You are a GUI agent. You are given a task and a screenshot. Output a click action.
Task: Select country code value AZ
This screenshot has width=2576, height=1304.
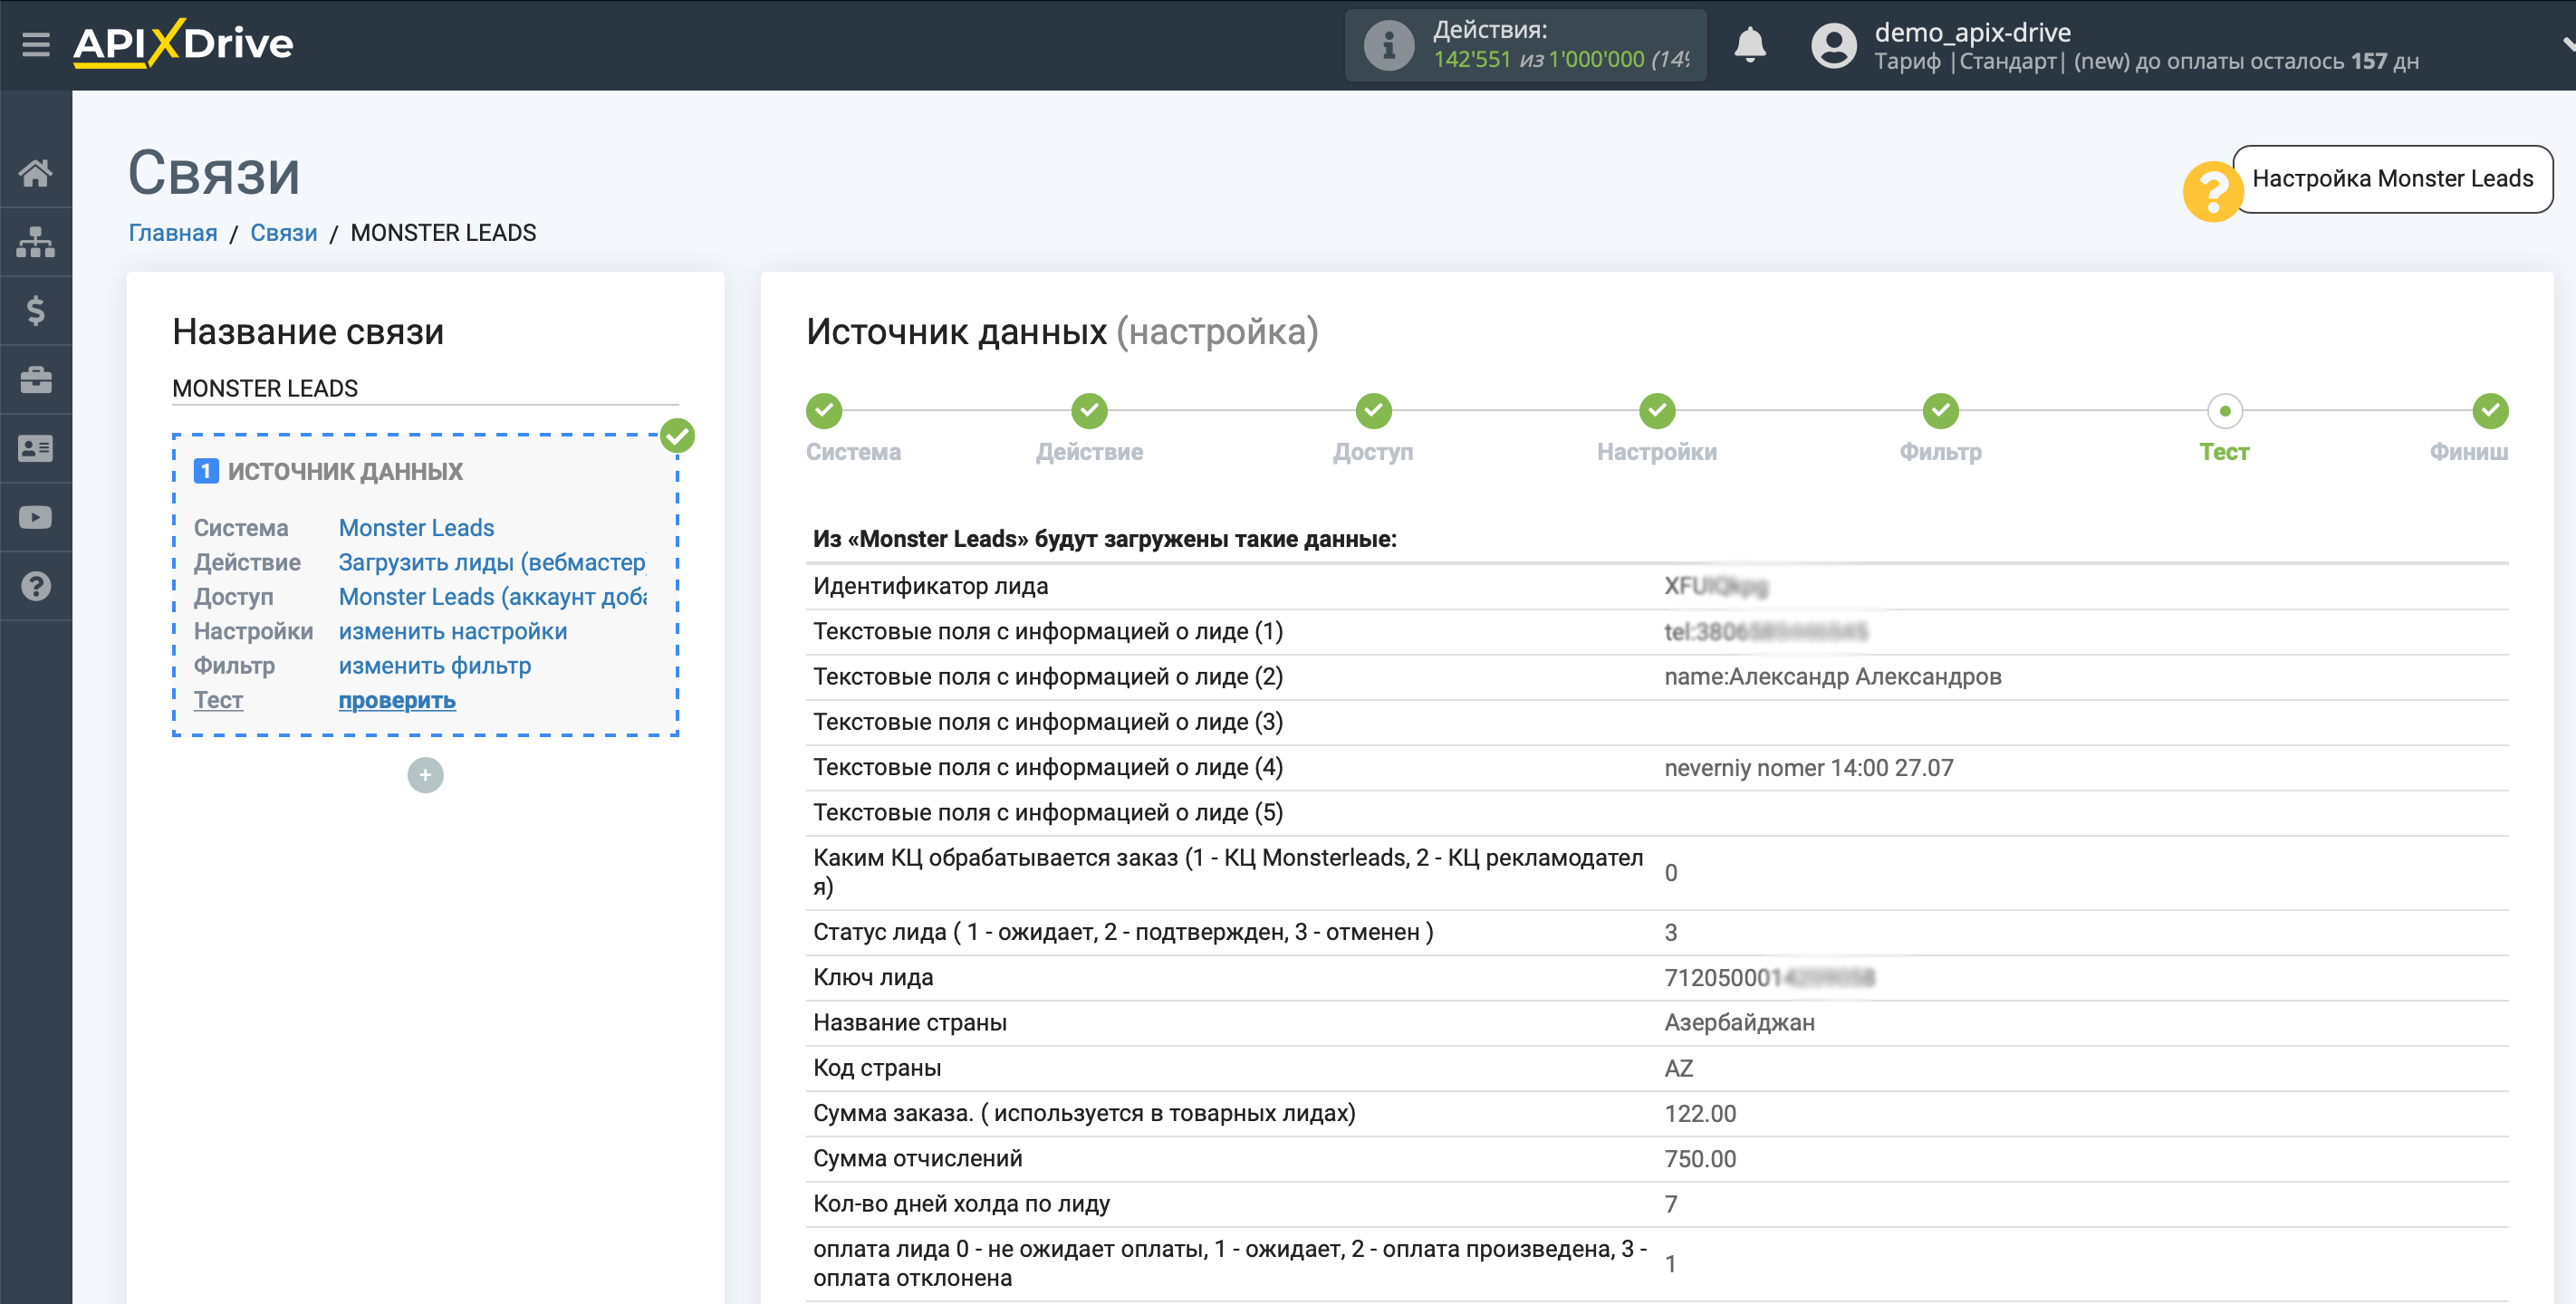[1678, 1068]
